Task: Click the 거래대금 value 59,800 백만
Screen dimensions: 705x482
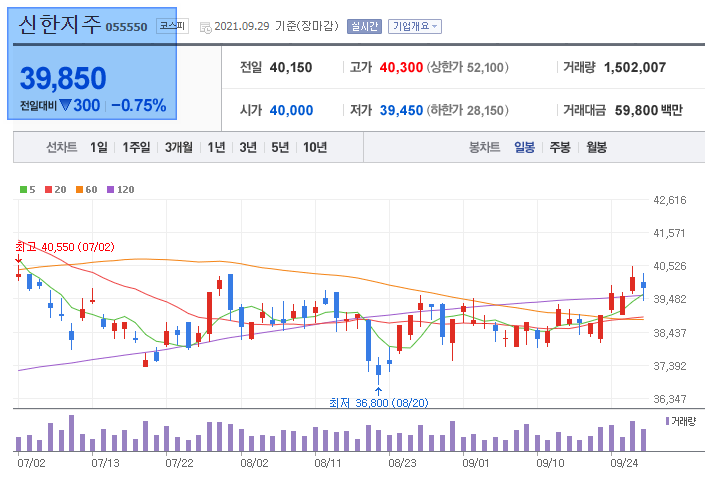Action: (648, 110)
